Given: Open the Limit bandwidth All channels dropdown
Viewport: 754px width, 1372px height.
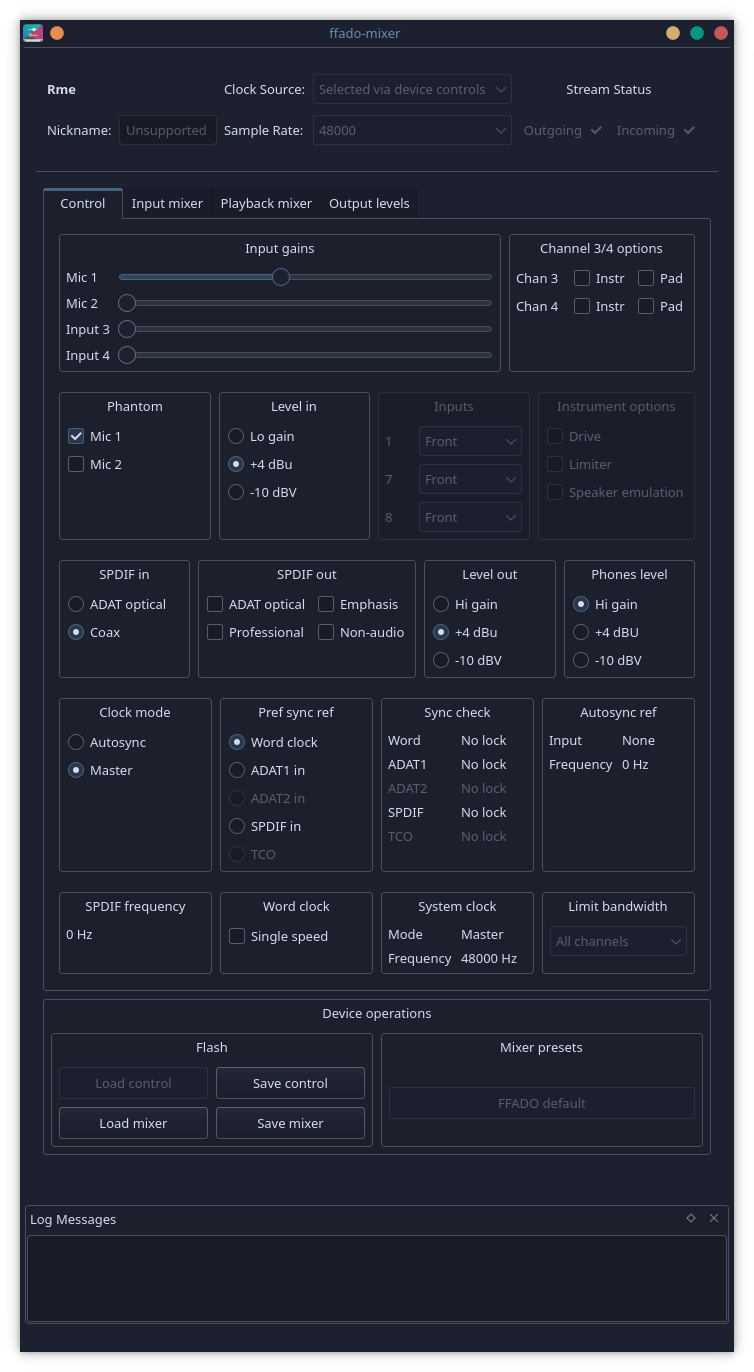Looking at the screenshot, I should tap(618, 941).
